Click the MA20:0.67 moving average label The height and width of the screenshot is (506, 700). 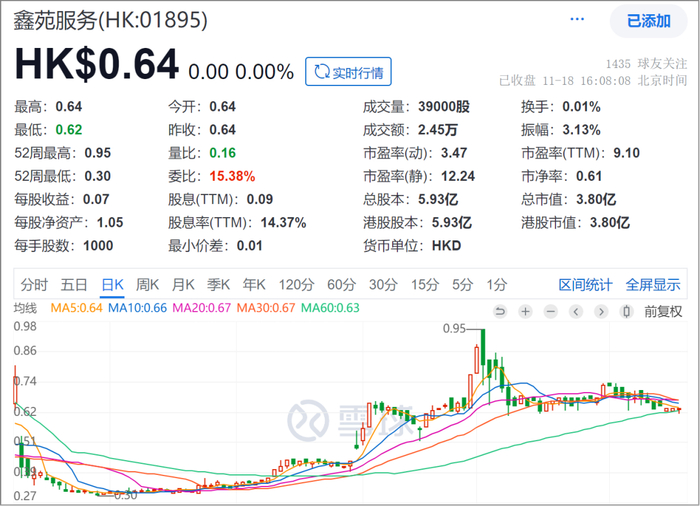point(201,308)
